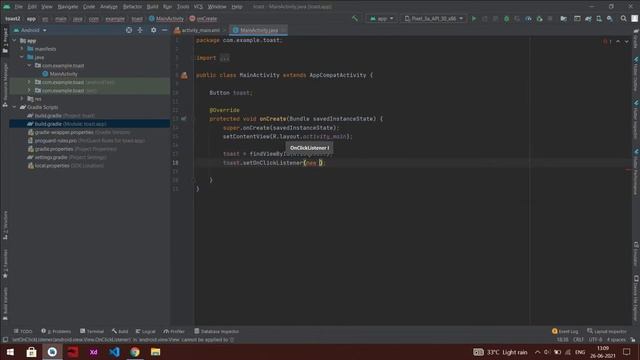Open the Layout Inspector
The height and width of the screenshot is (360, 640).
click(607, 331)
